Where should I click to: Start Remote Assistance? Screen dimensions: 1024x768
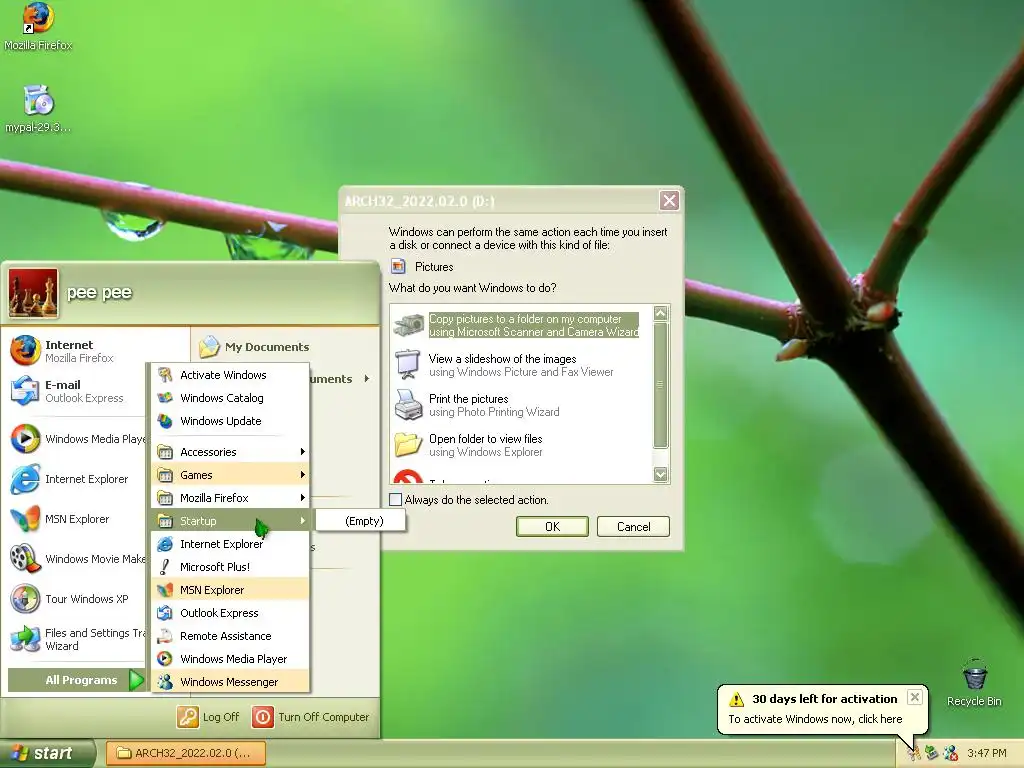point(231,636)
